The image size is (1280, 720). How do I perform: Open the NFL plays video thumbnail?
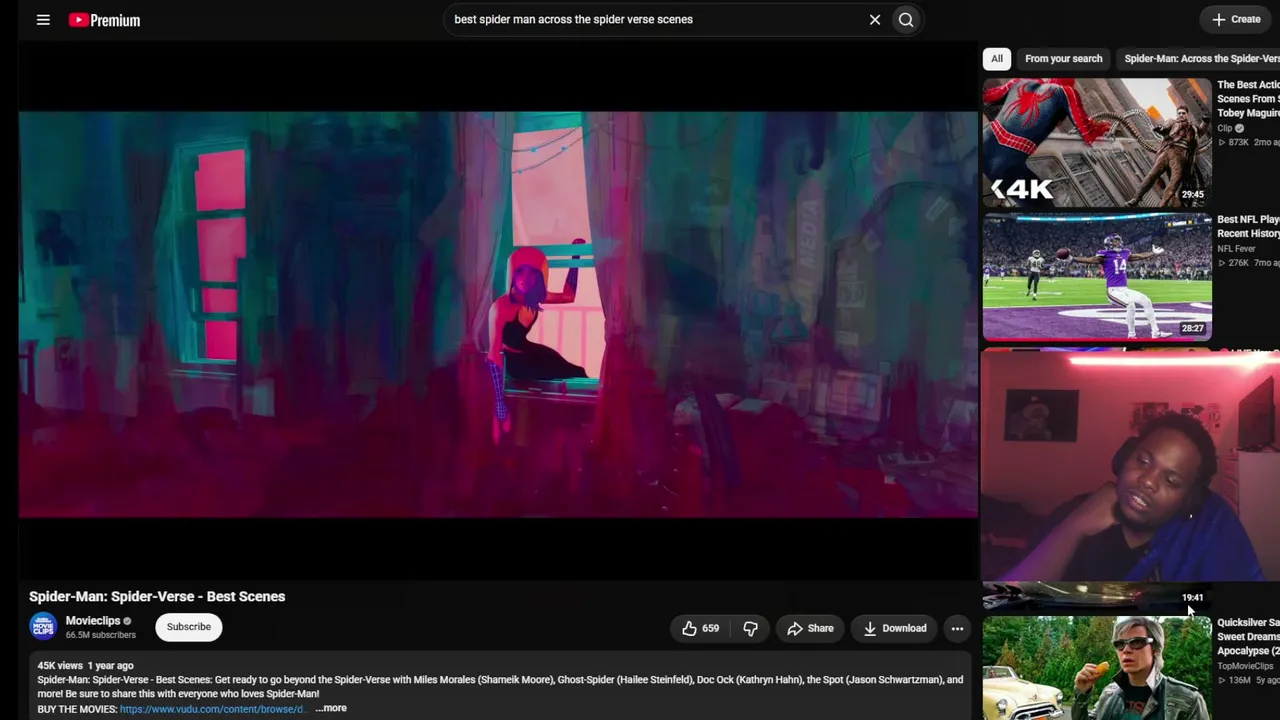pyautogui.click(x=1097, y=276)
